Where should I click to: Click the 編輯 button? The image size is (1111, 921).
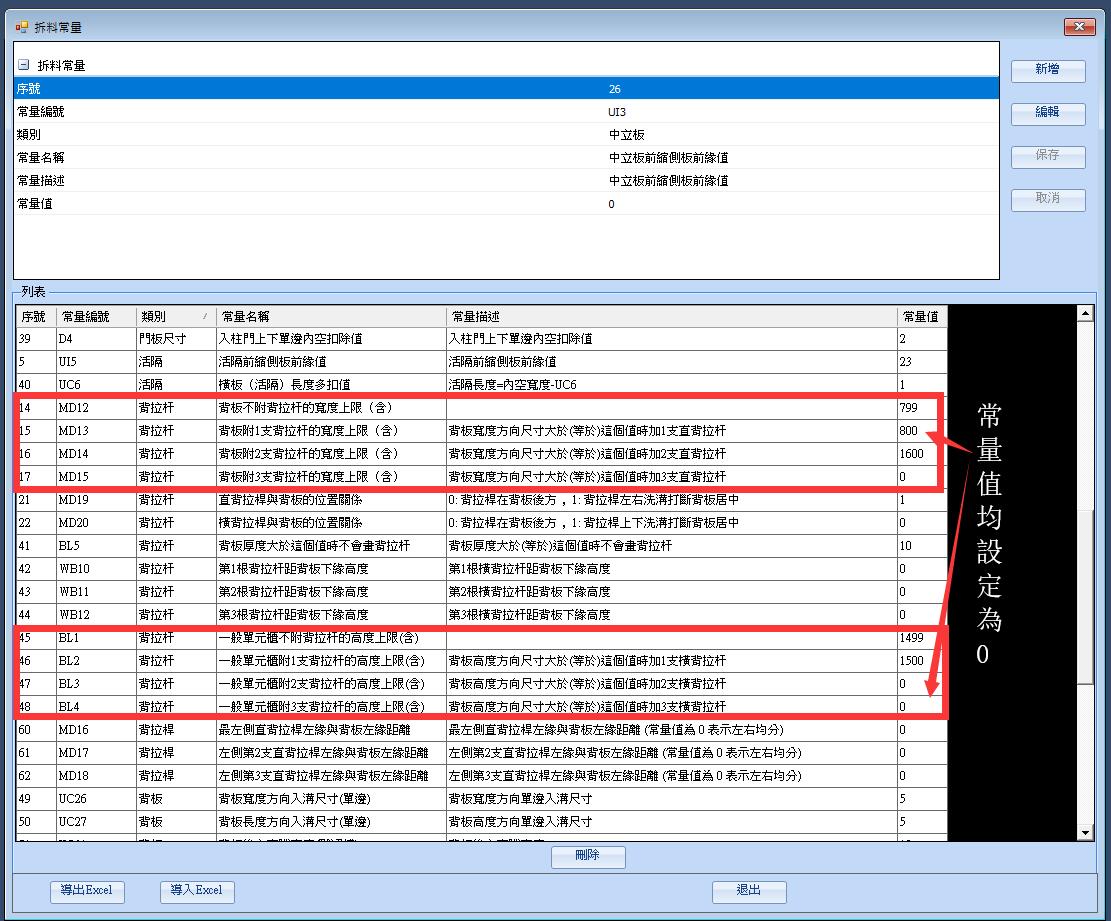tap(1047, 113)
